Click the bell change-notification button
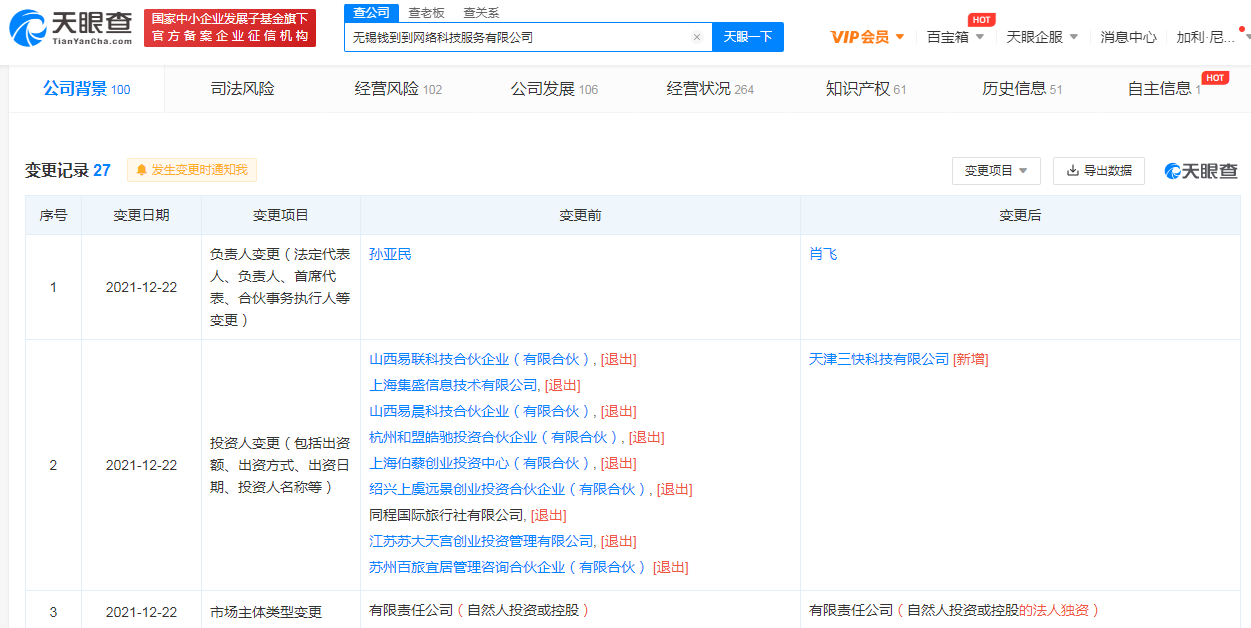1251x628 pixels. [x=192, y=170]
